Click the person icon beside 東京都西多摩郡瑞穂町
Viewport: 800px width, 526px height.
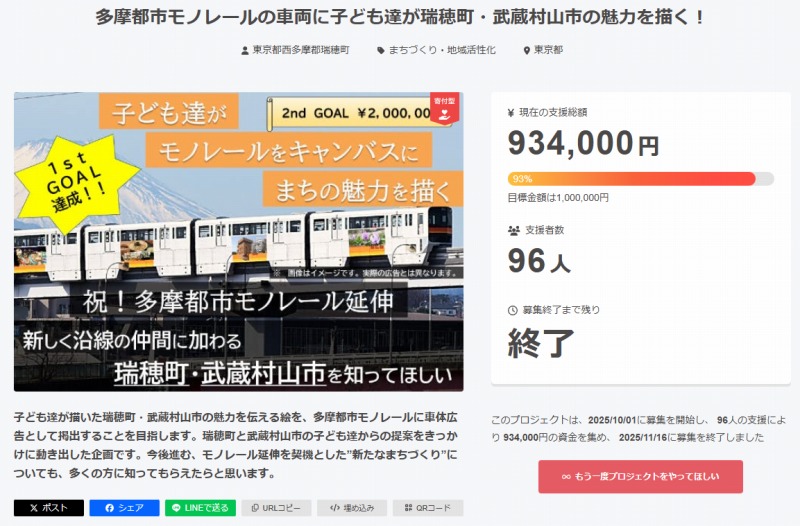click(x=245, y=50)
